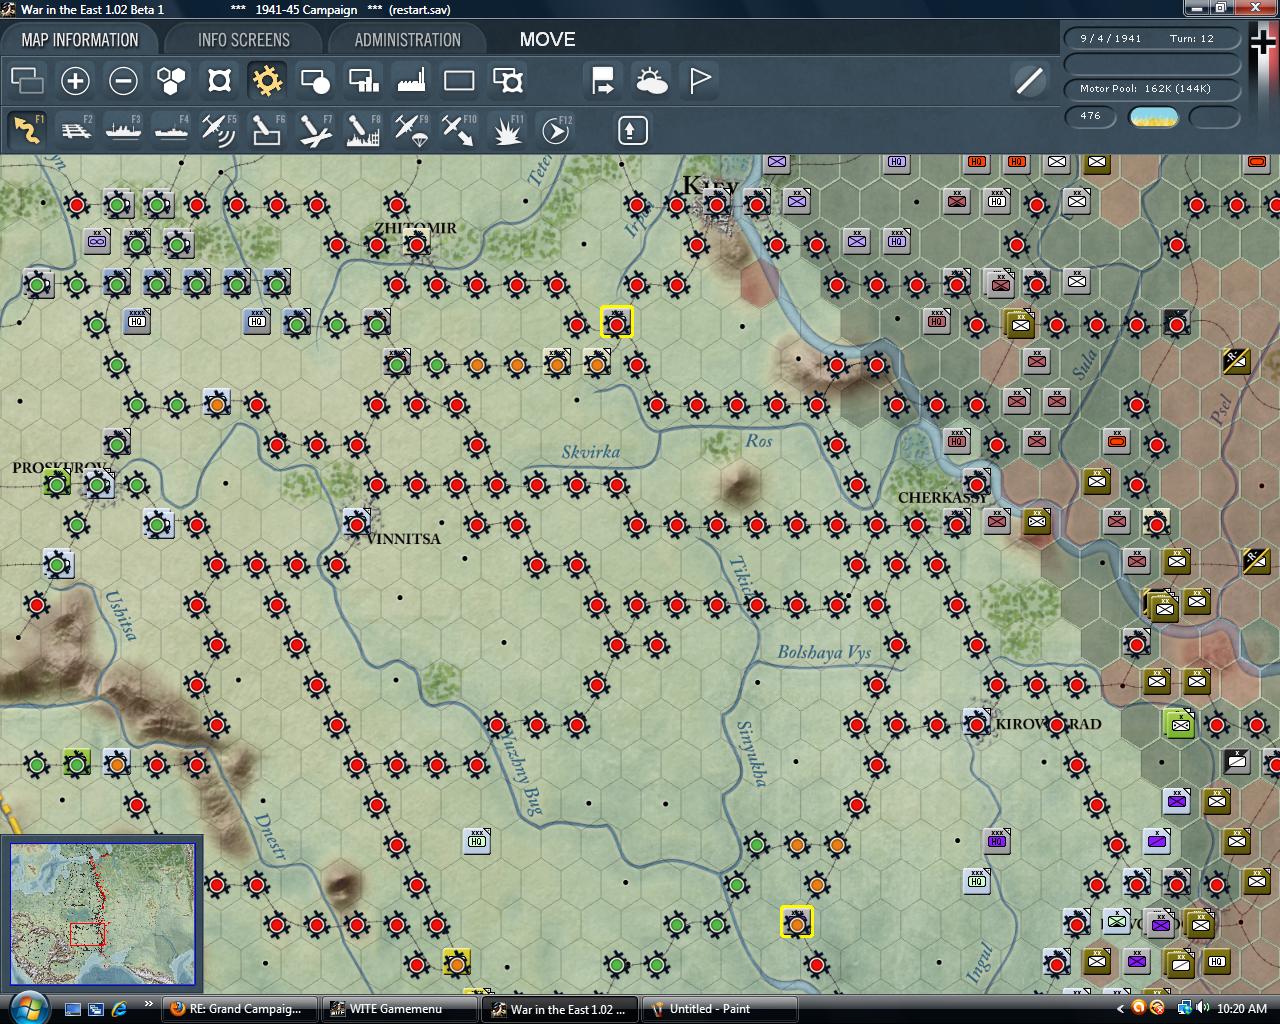The width and height of the screenshot is (1280, 1024).
Task: Switch to RE: Grand Campaig... taskbar window
Action: (240, 1008)
